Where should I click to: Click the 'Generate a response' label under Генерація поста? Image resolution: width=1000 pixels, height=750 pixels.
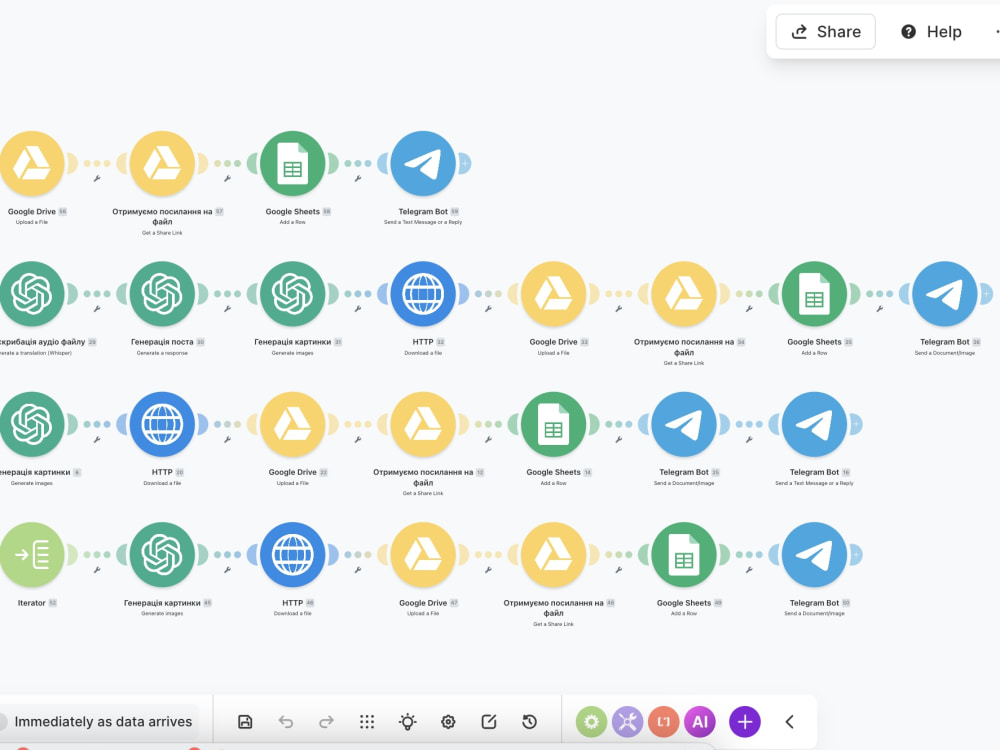pyautogui.click(x=162, y=353)
